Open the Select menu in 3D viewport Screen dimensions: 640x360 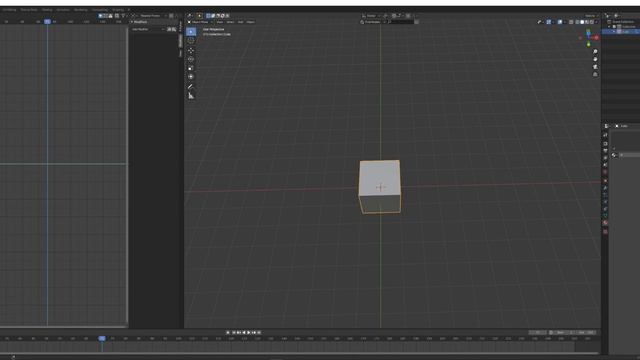click(x=230, y=22)
